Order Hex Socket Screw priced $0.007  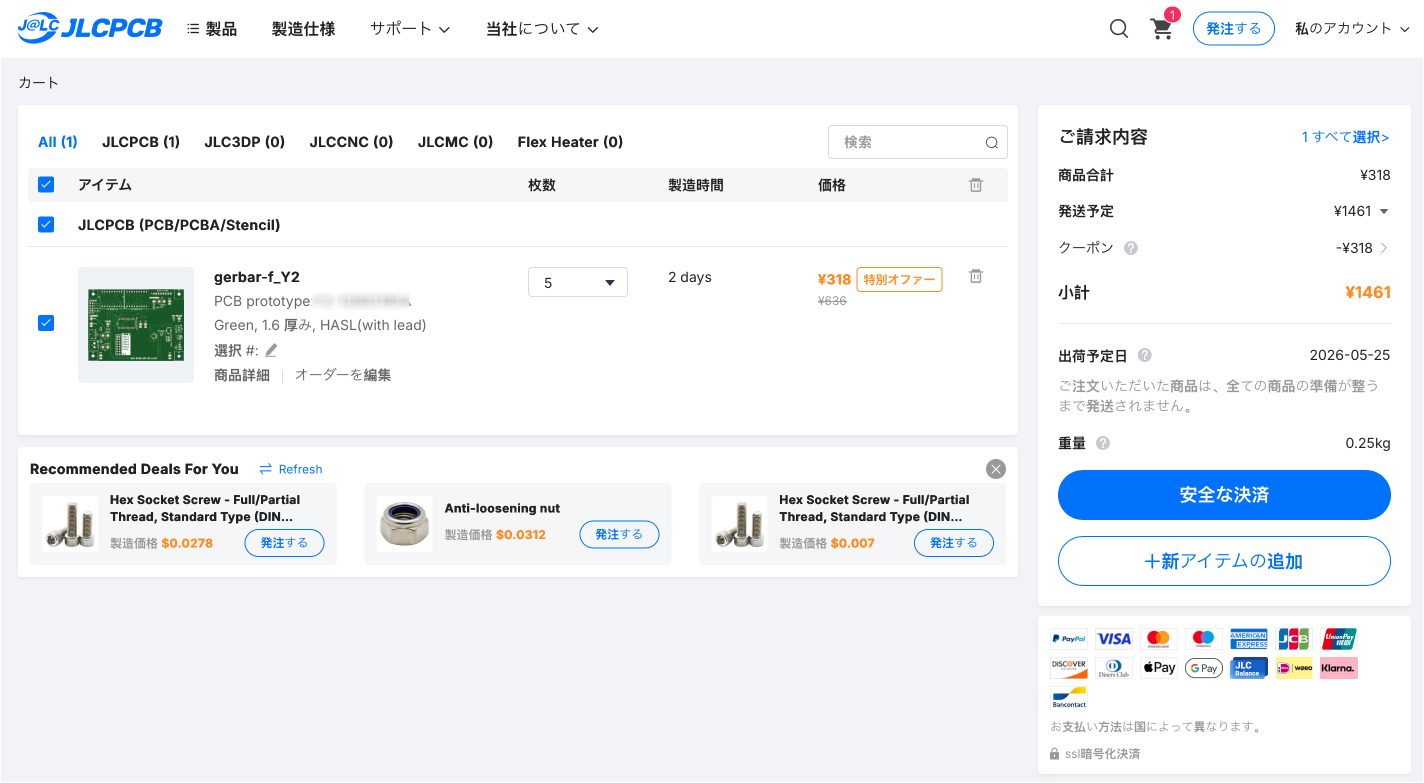tap(954, 543)
